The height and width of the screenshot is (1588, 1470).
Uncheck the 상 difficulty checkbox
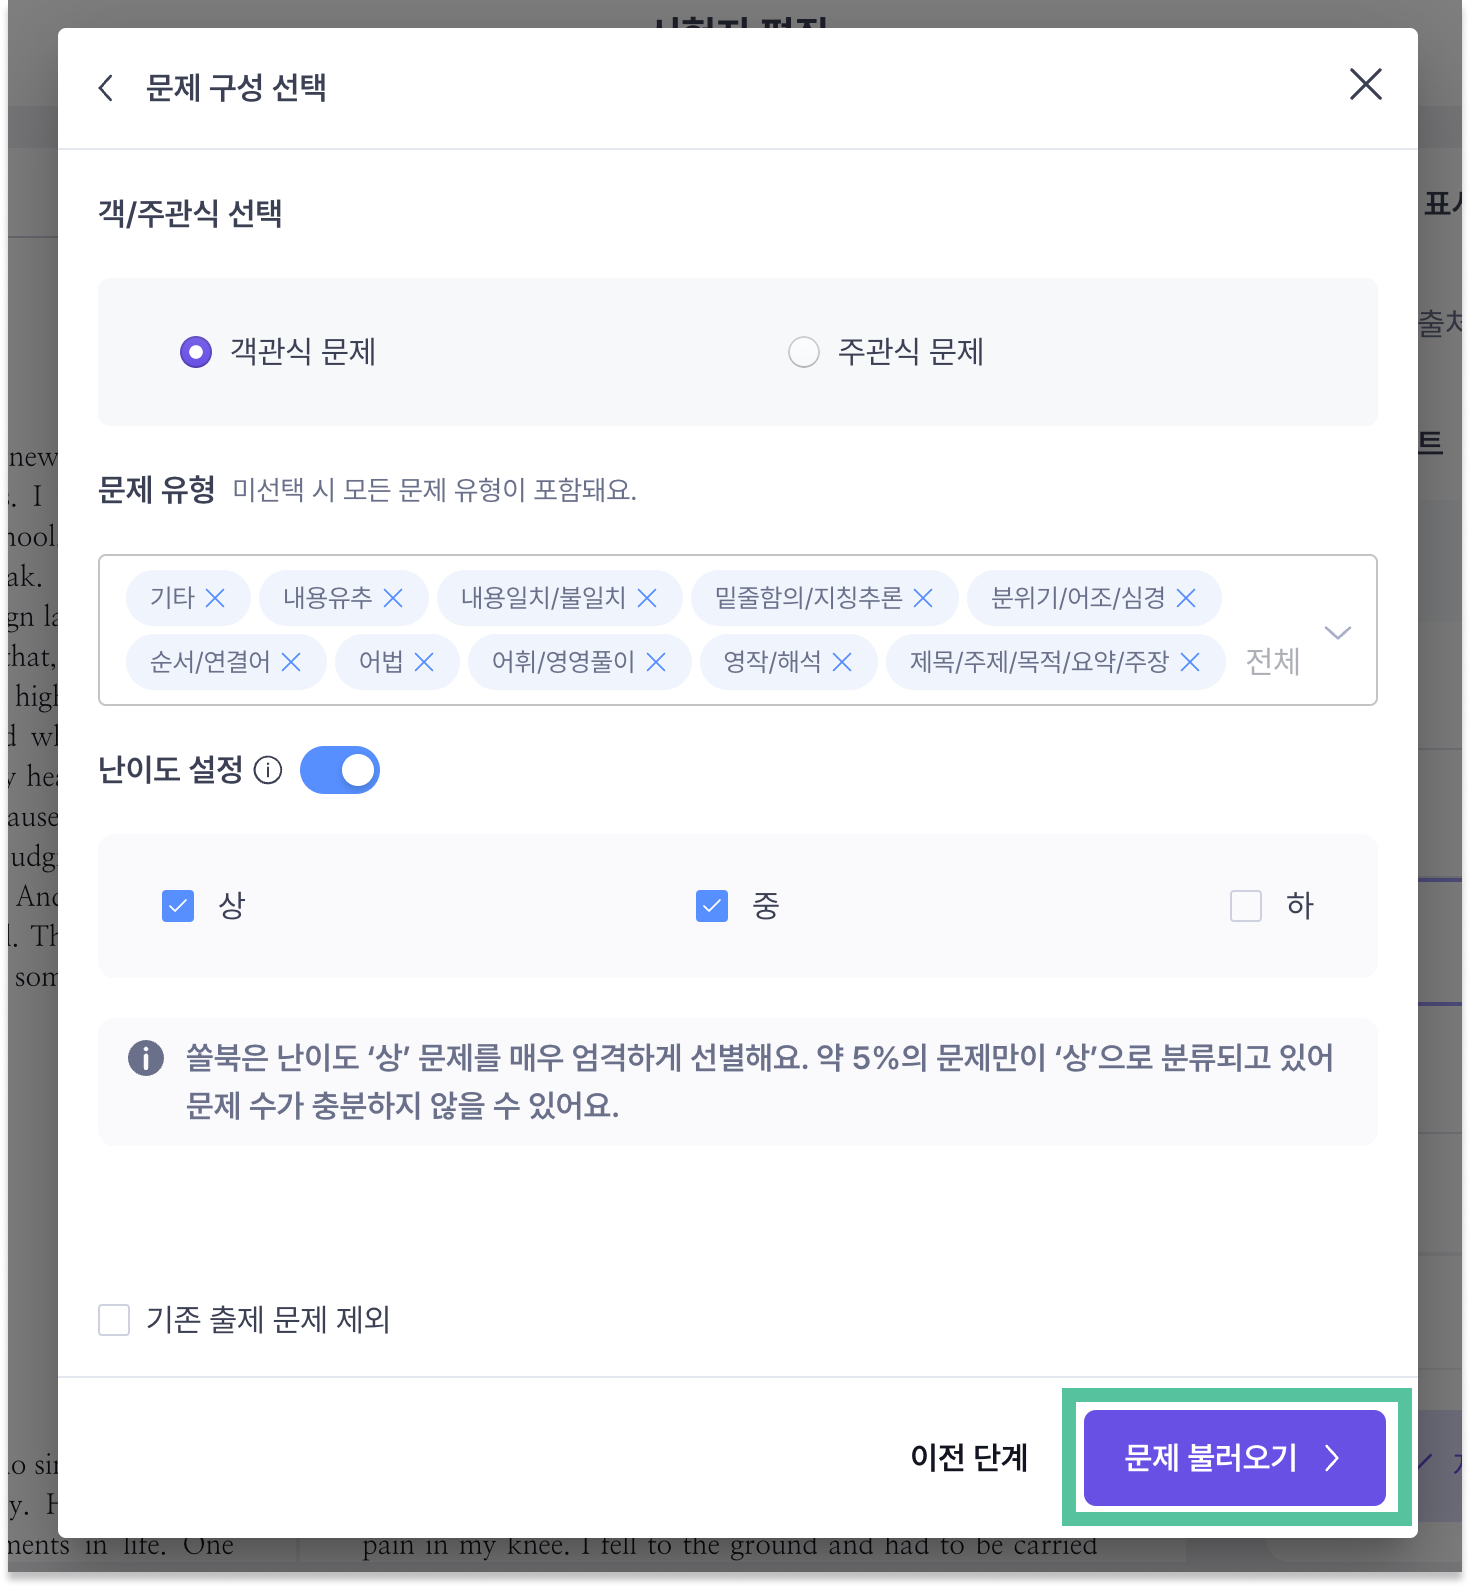178,906
